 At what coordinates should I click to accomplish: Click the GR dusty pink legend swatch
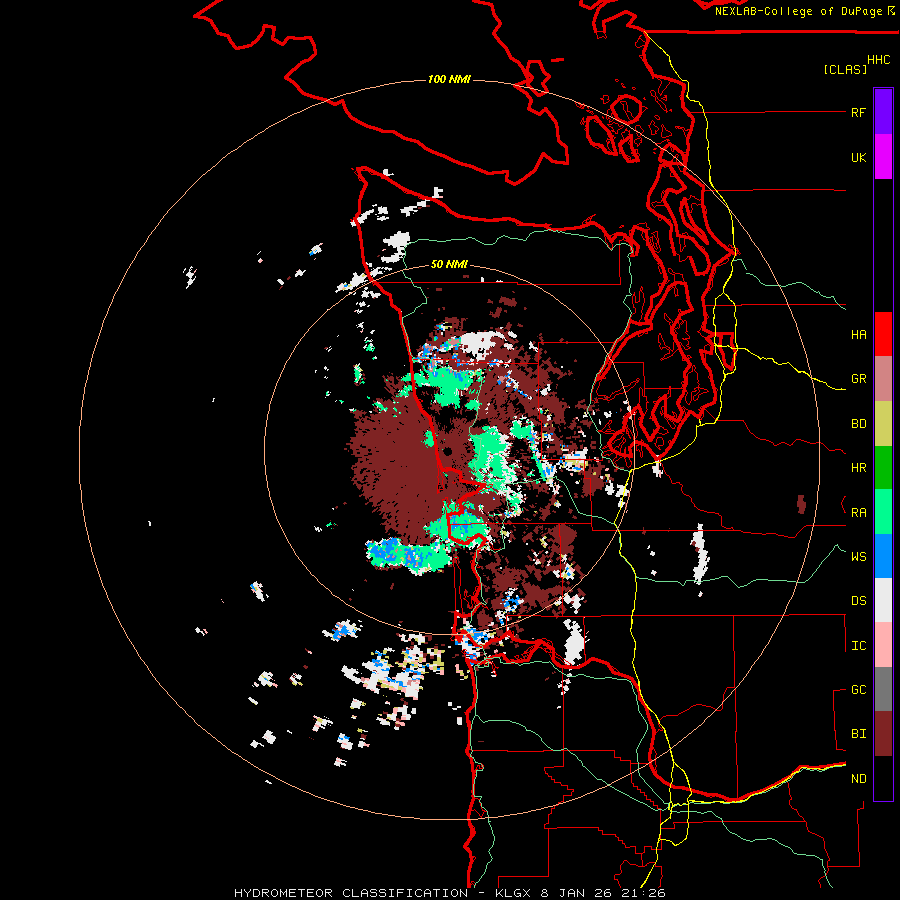tap(883, 379)
